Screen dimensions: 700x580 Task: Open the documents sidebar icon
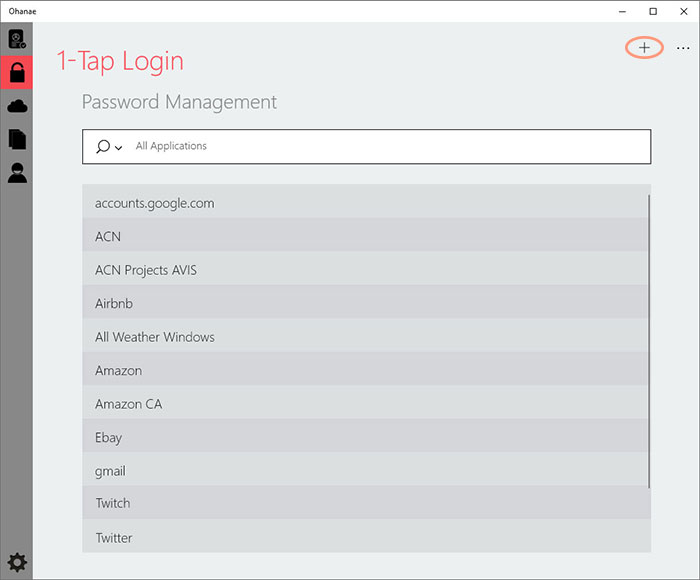(x=17, y=139)
